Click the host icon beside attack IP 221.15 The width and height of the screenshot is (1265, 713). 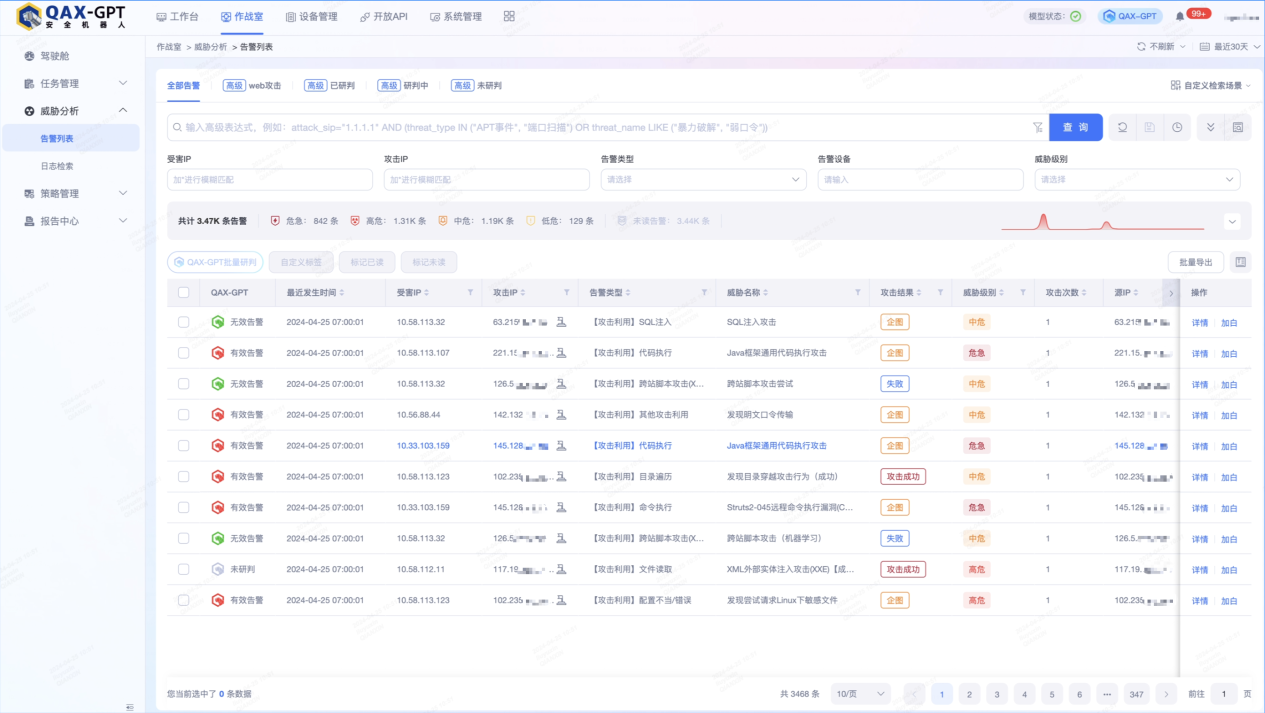(x=561, y=353)
